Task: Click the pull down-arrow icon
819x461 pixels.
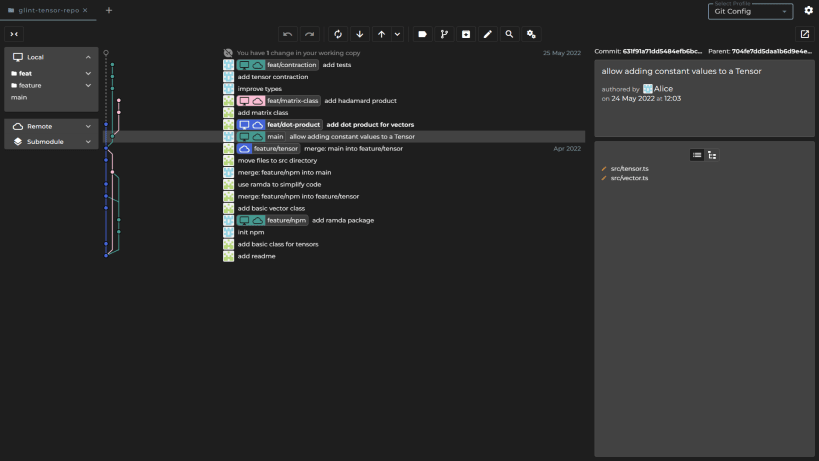Action: [359, 34]
